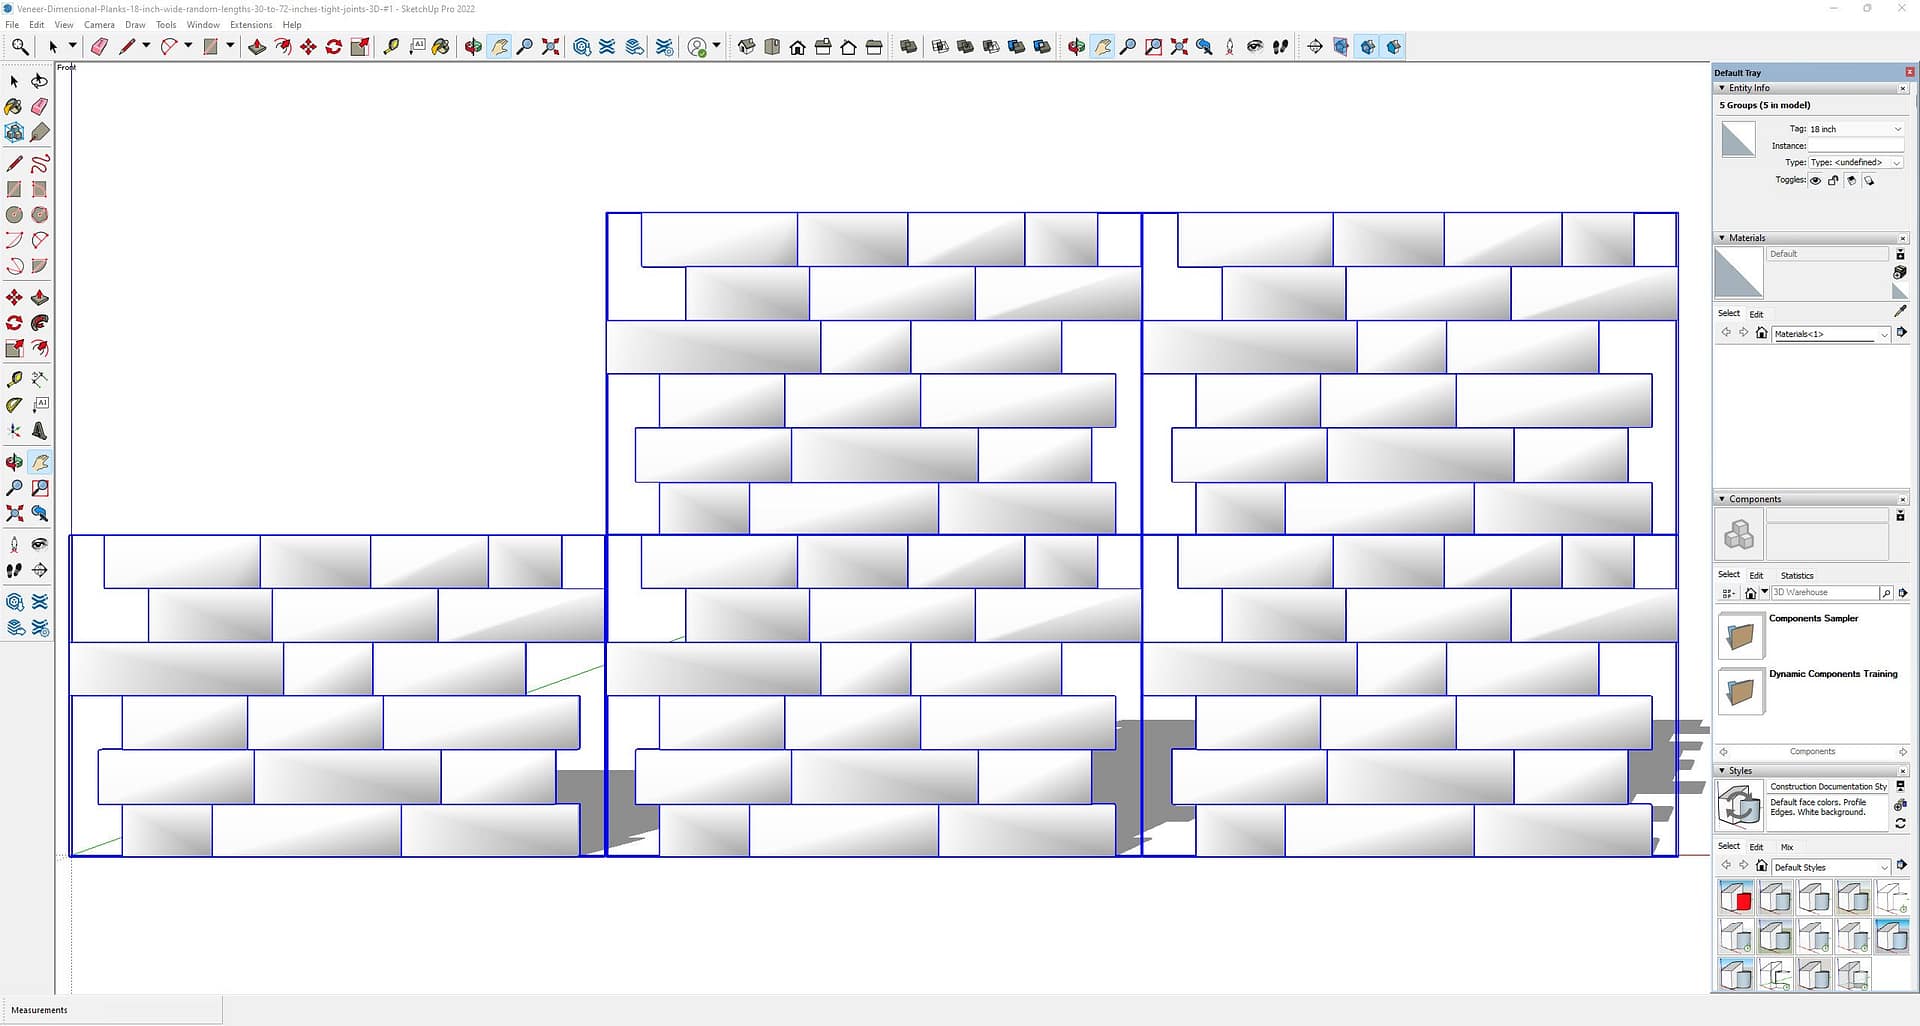Choose the Freehand tool in left toolbar
The height and width of the screenshot is (1026, 1920).
[x=40, y=164]
